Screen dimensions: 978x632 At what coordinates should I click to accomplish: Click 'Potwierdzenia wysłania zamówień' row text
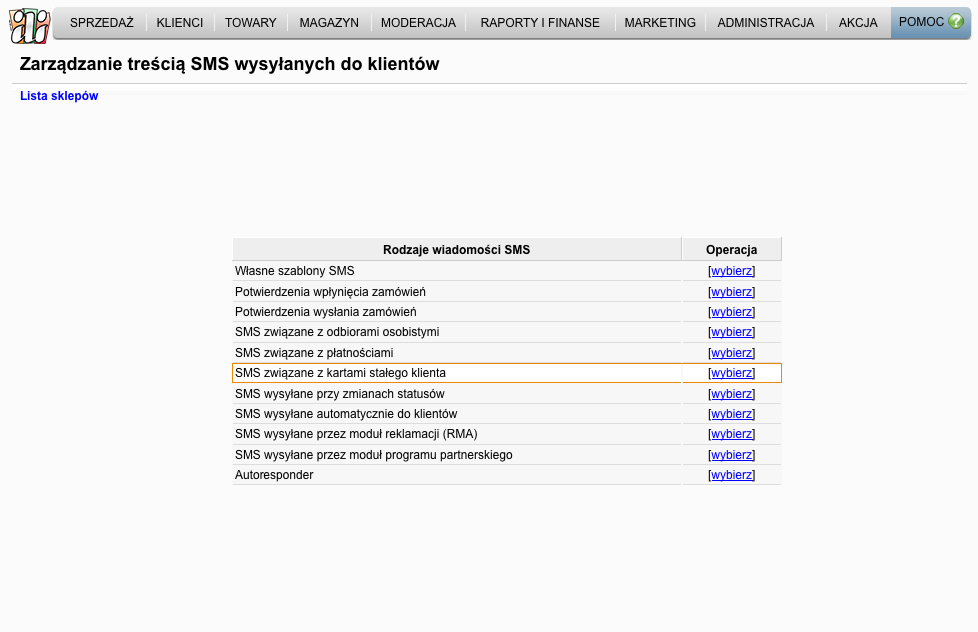pos(326,312)
